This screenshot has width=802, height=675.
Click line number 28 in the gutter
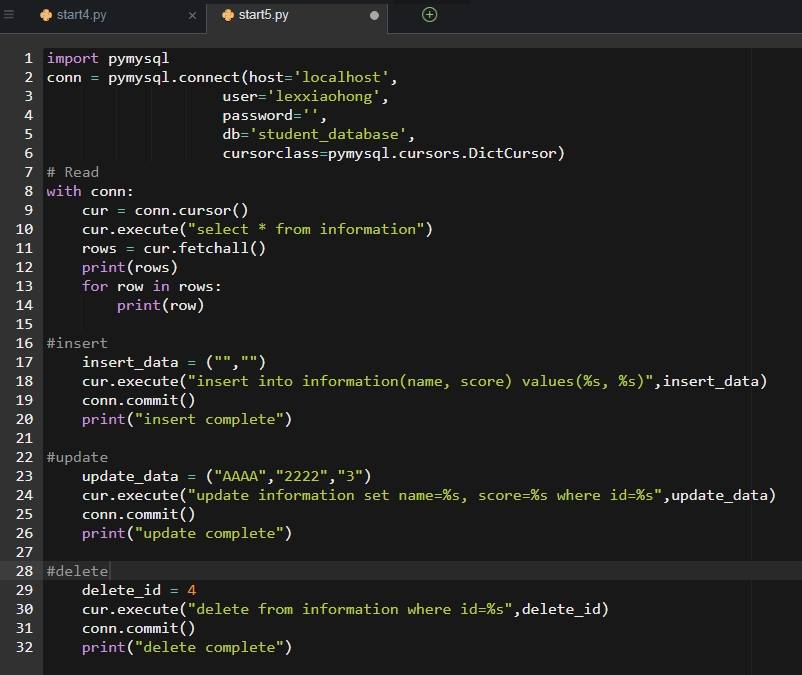(x=24, y=571)
